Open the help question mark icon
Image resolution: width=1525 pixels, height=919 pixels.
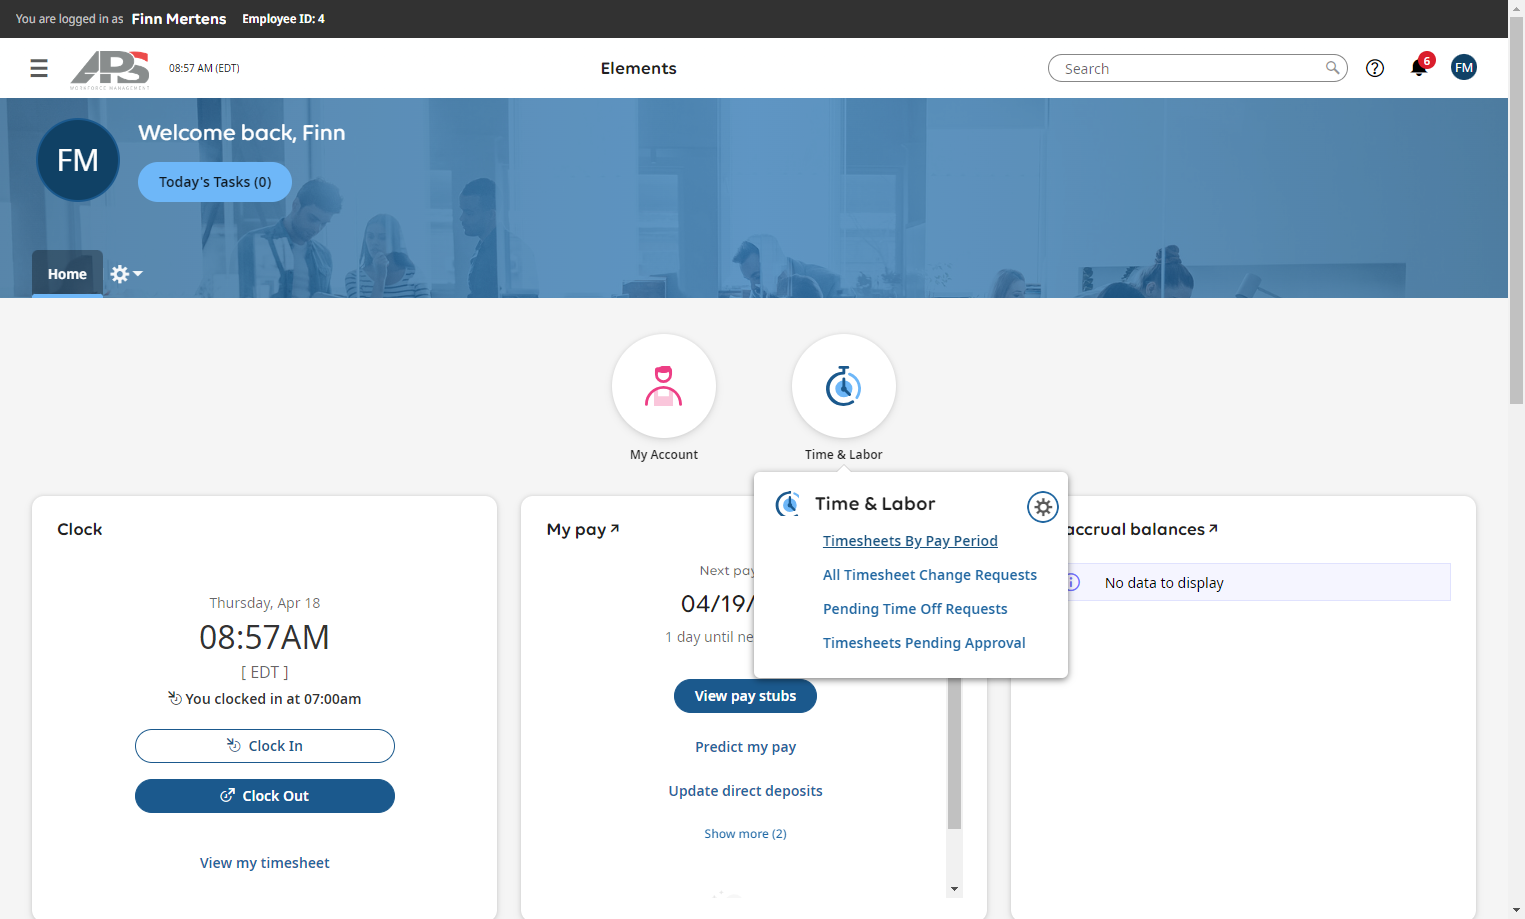(x=1375, y=68)
